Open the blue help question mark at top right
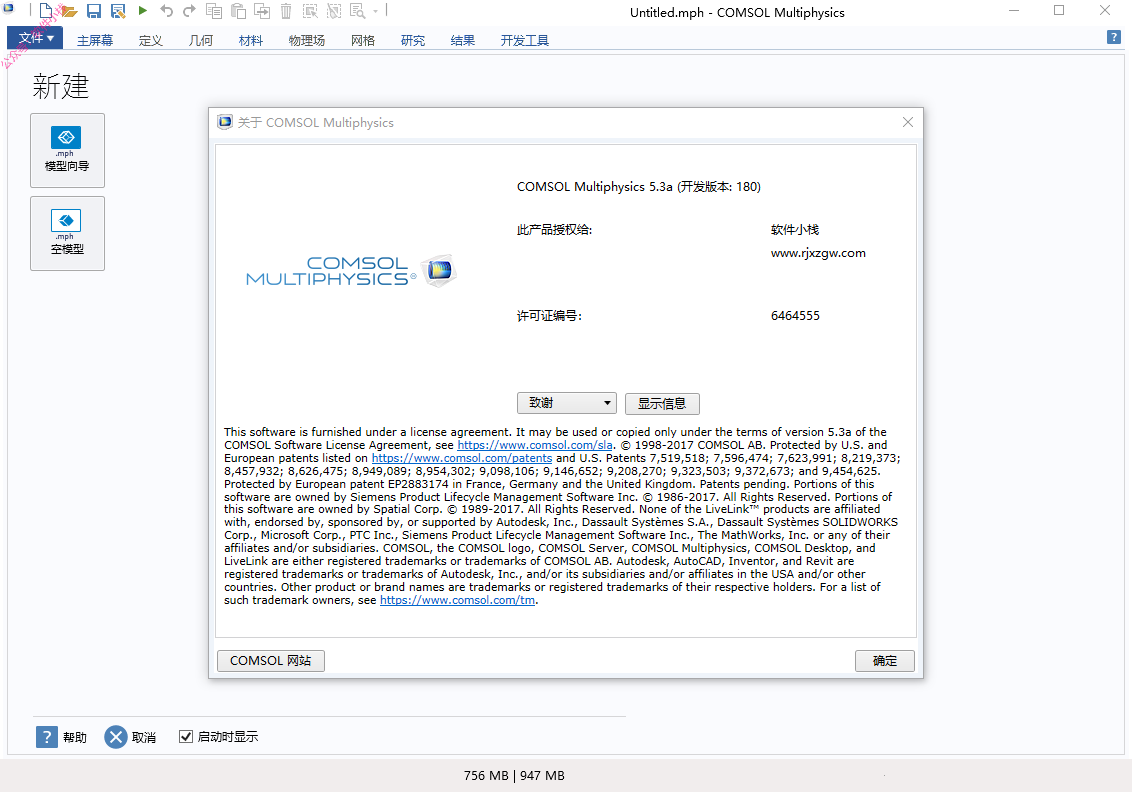Screen dimensions: 1132x792 click(x=1114, y=37)
